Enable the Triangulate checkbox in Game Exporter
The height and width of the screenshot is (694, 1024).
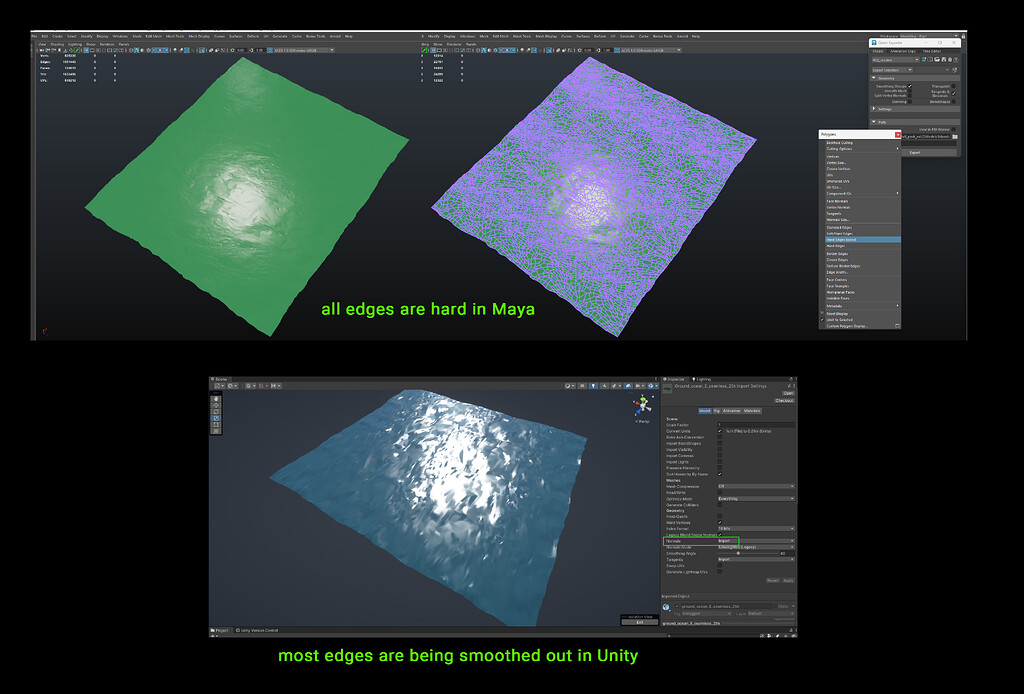953,85
